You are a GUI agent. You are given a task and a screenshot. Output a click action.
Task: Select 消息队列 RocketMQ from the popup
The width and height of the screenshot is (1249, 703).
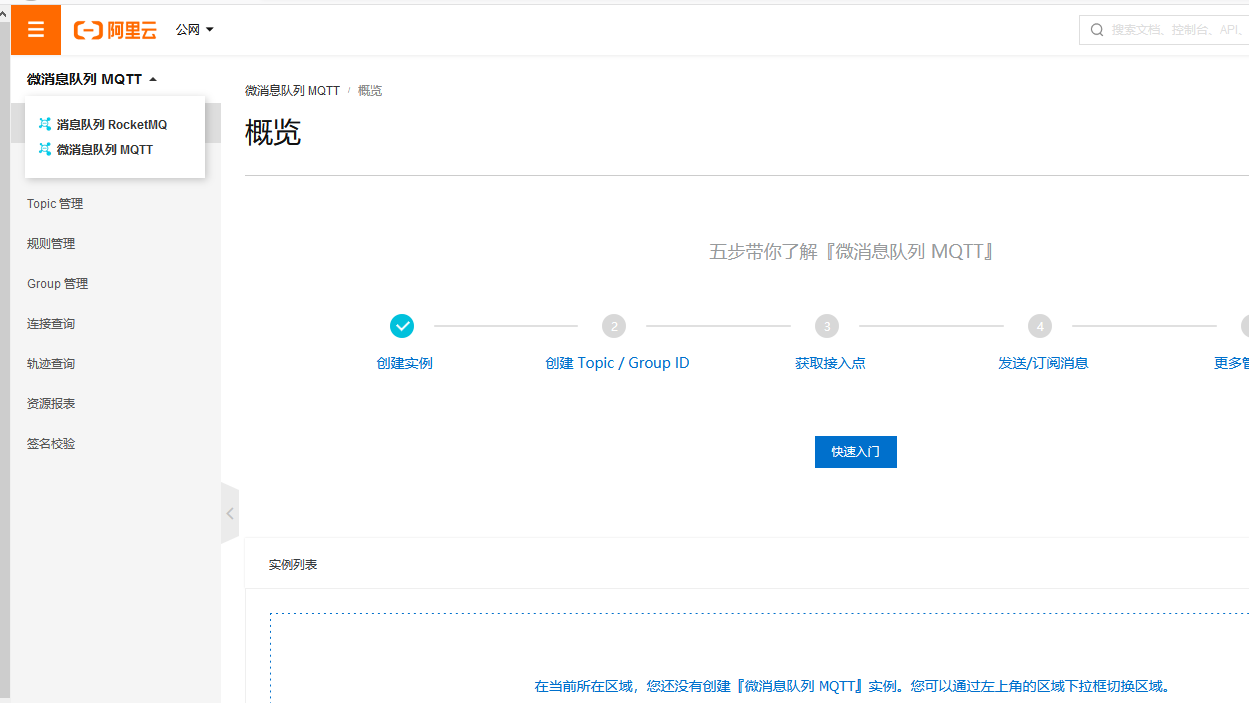pos(112,125)
